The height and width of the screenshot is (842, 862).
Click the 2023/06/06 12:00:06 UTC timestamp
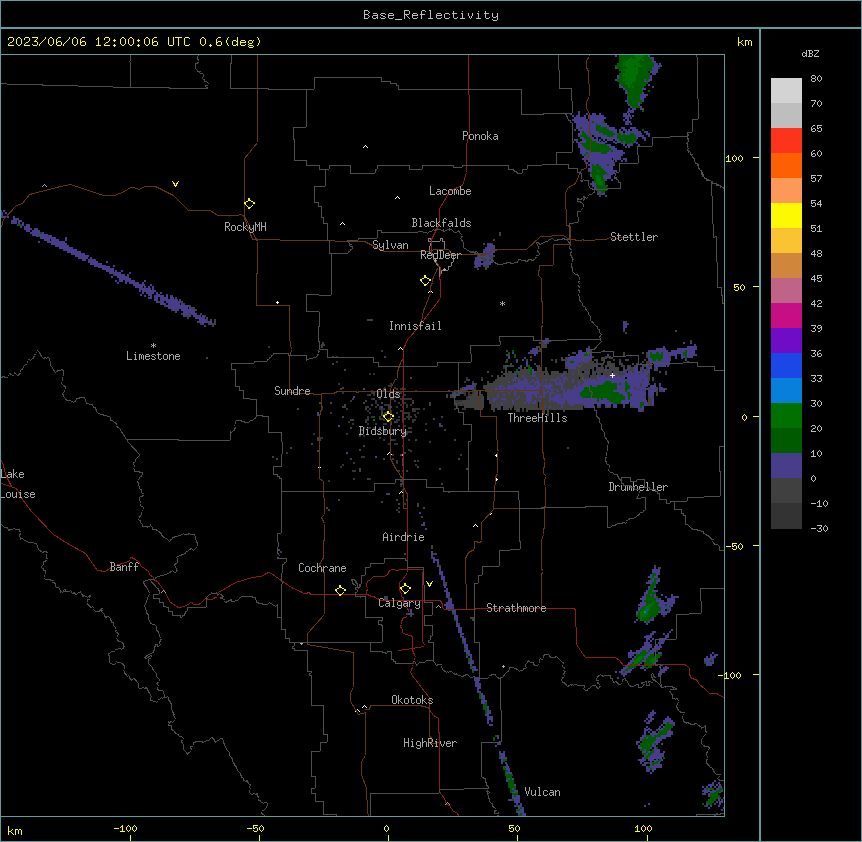[99, 42]
